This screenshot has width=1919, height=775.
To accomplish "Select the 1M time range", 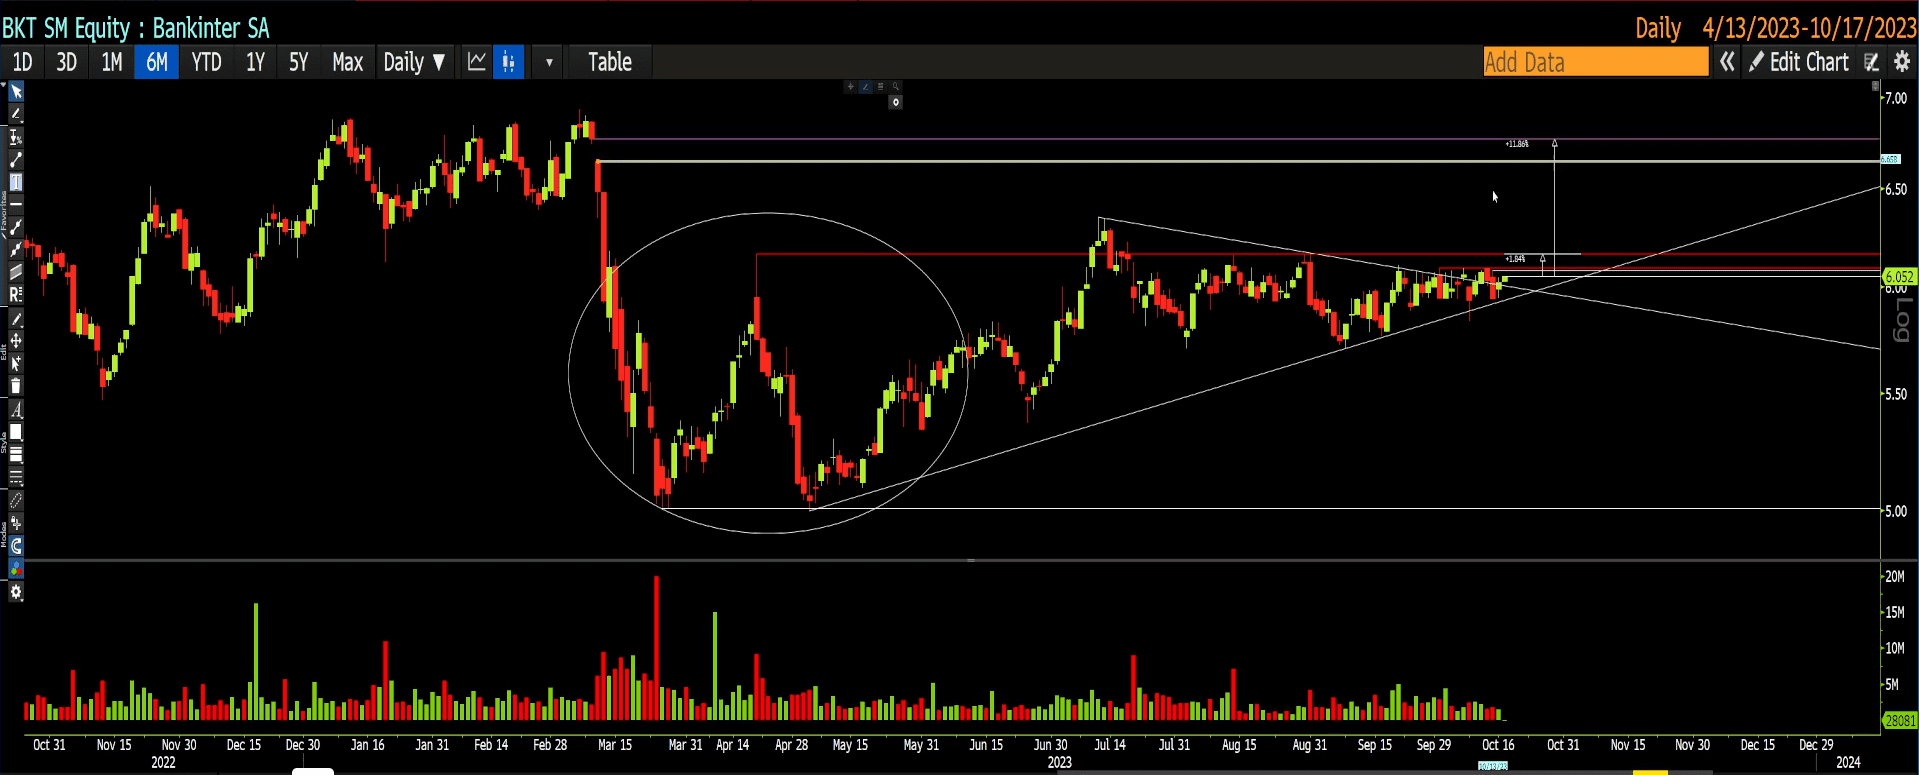I will click(112, 62).
